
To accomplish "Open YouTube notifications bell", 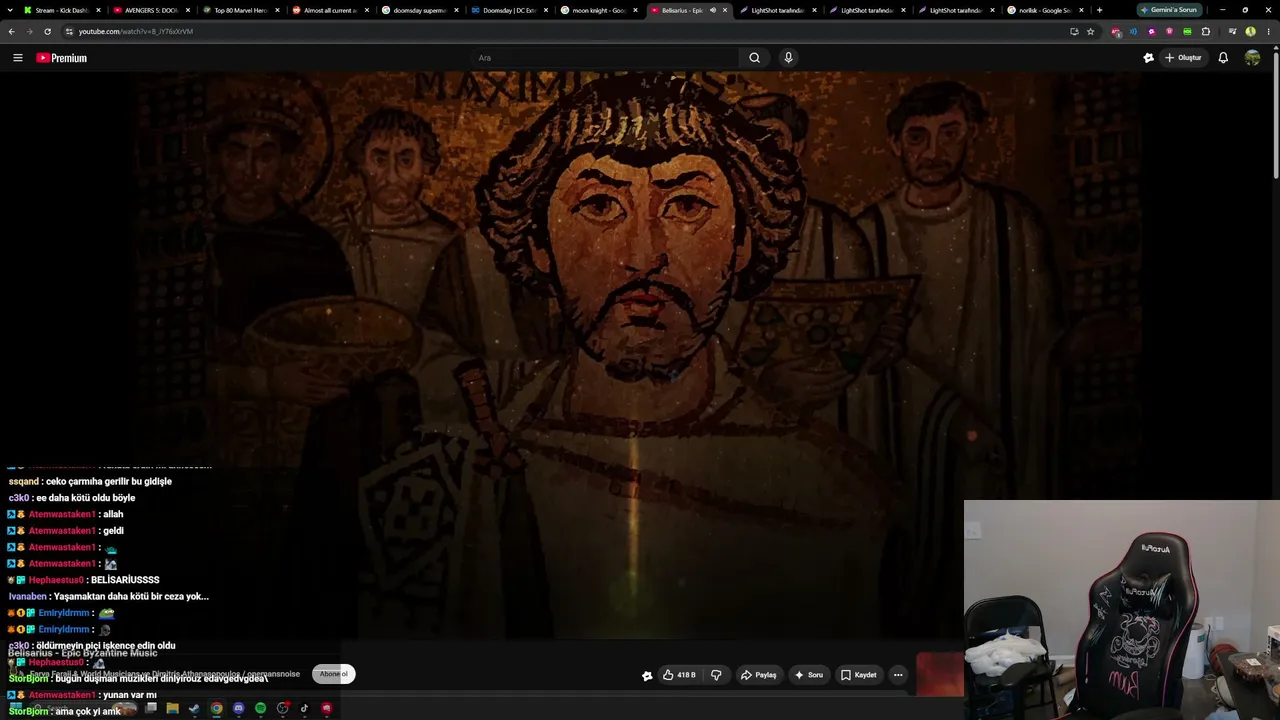I will coord(1223,58).
